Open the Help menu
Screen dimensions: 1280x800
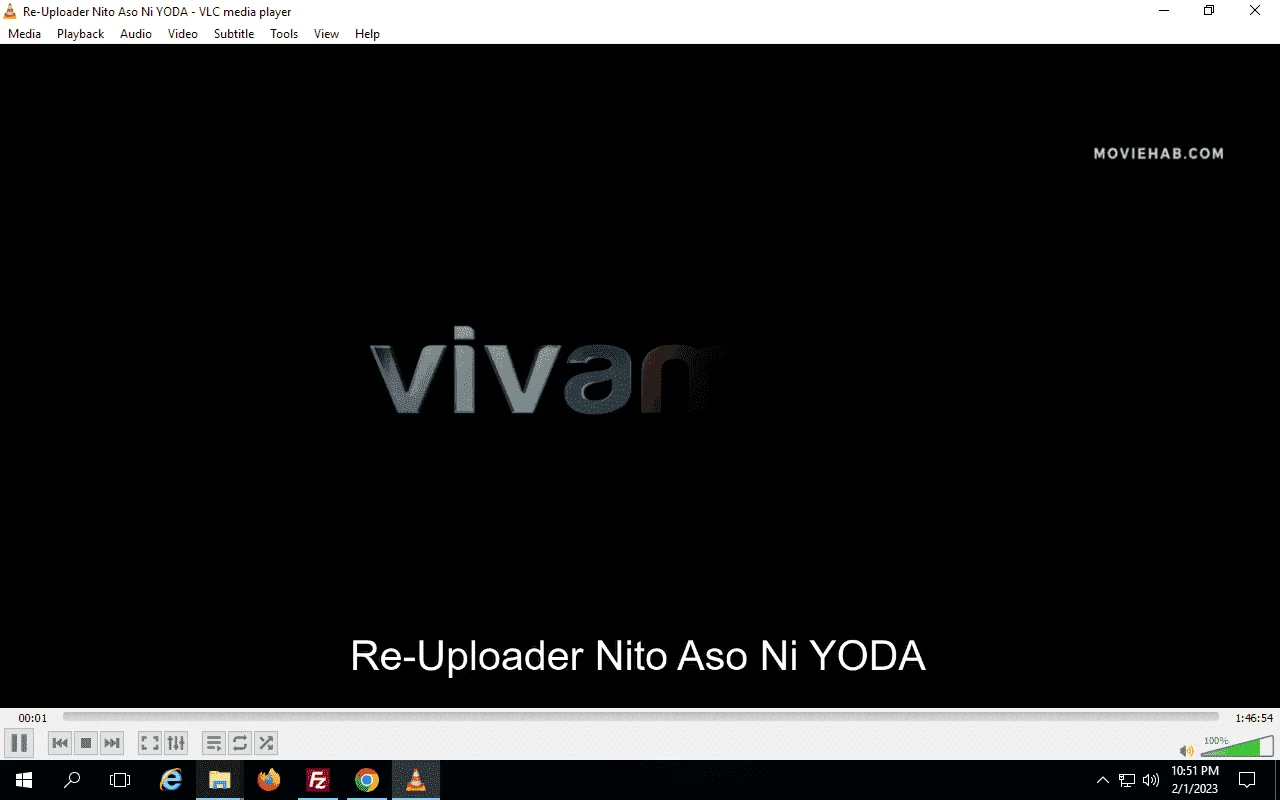(x=367, y=33)
